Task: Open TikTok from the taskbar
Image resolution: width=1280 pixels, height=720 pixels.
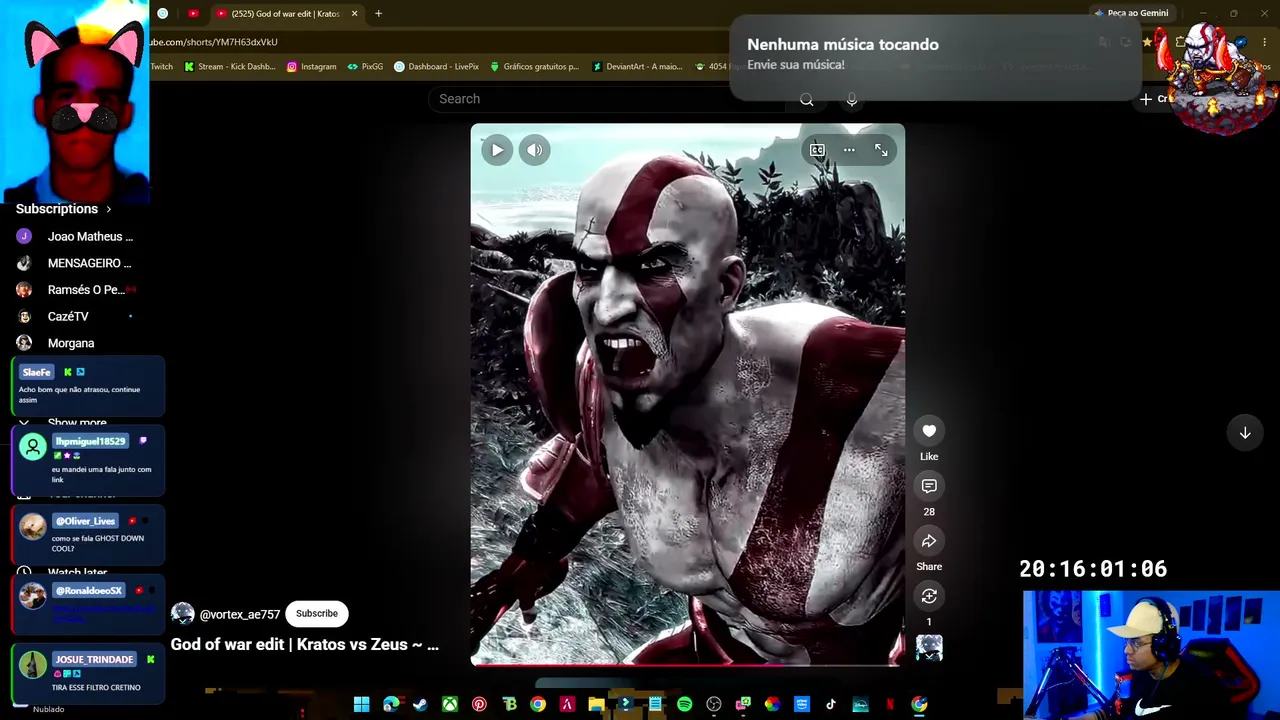Action: click(831, 704)
